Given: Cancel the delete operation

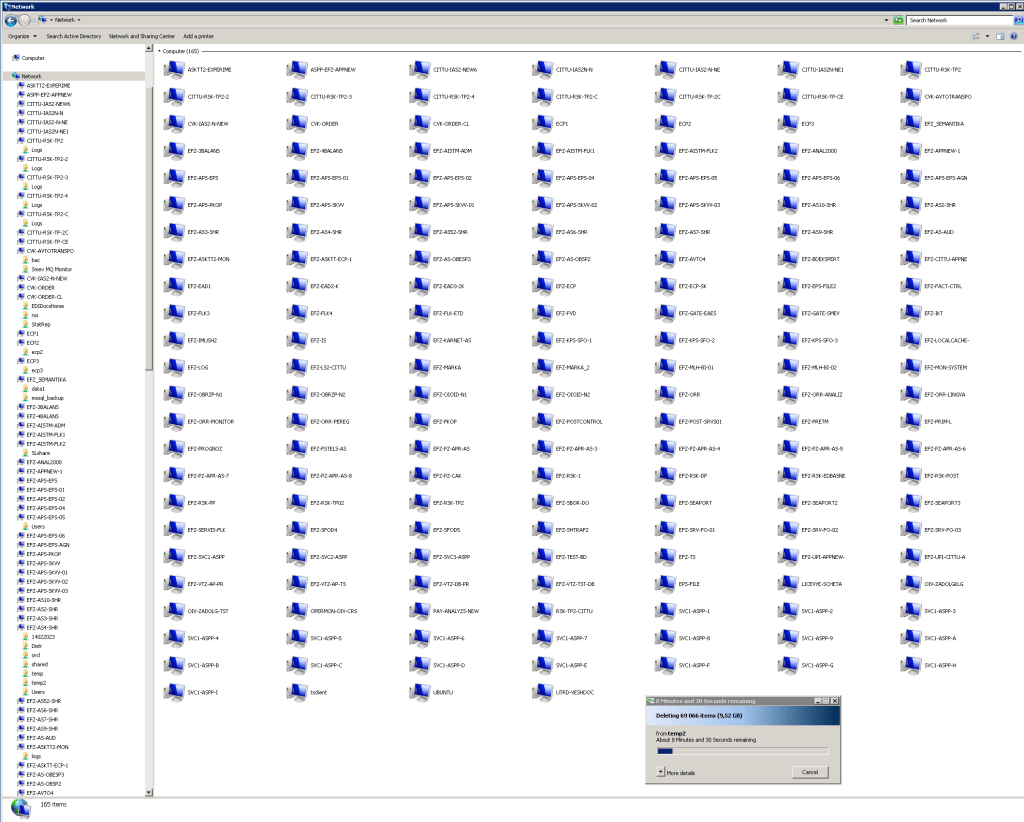Looking at the screenshot, I should point(809,772).
